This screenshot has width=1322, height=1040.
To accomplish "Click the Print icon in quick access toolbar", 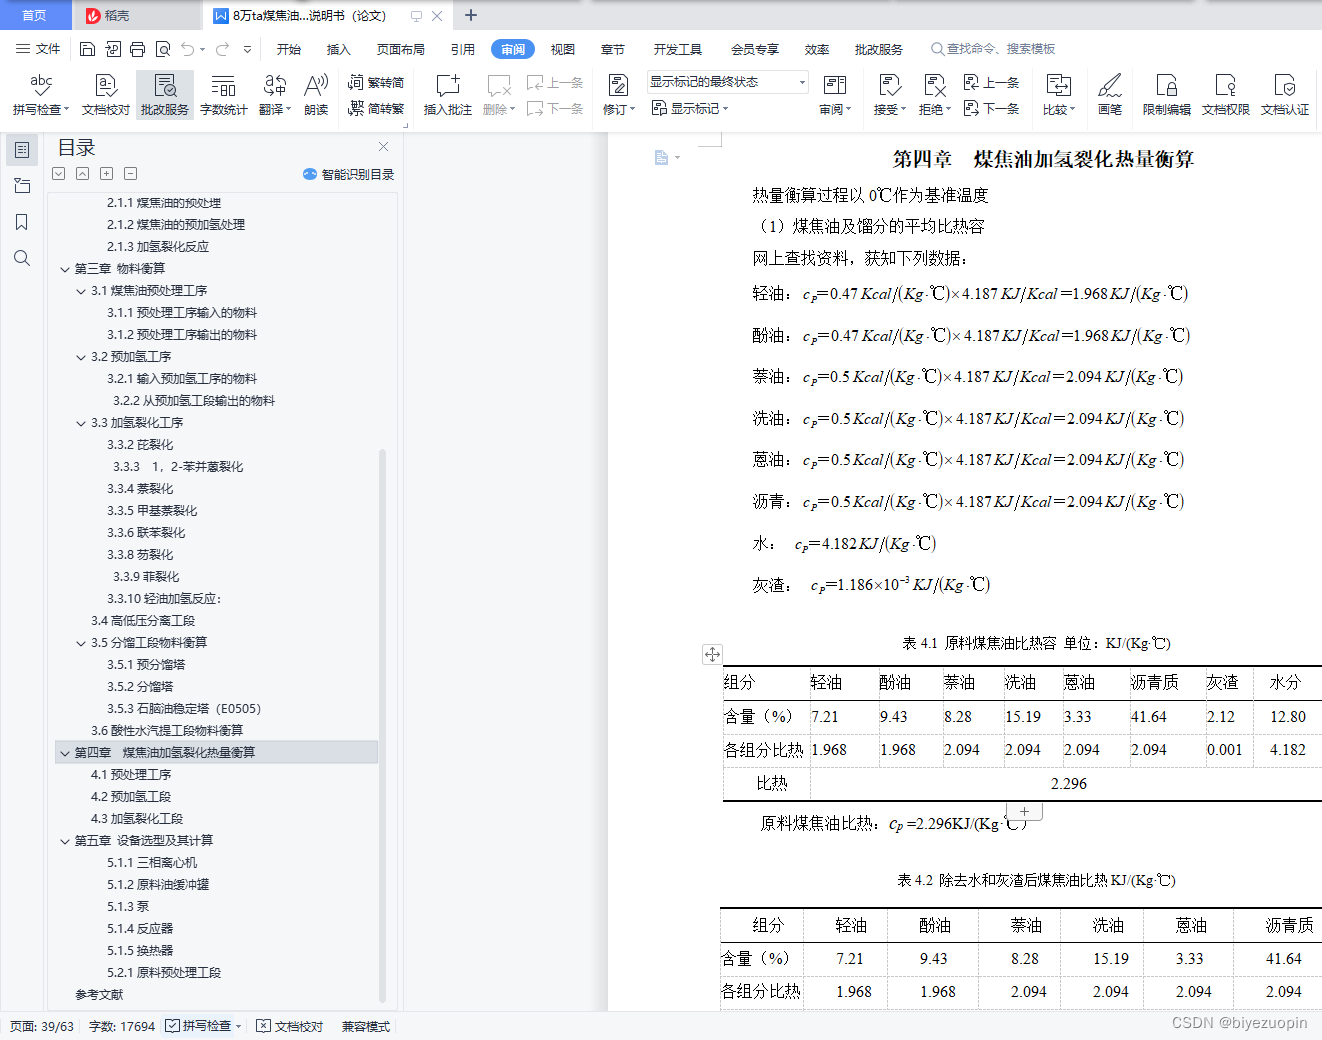I will tap(137, 49).
